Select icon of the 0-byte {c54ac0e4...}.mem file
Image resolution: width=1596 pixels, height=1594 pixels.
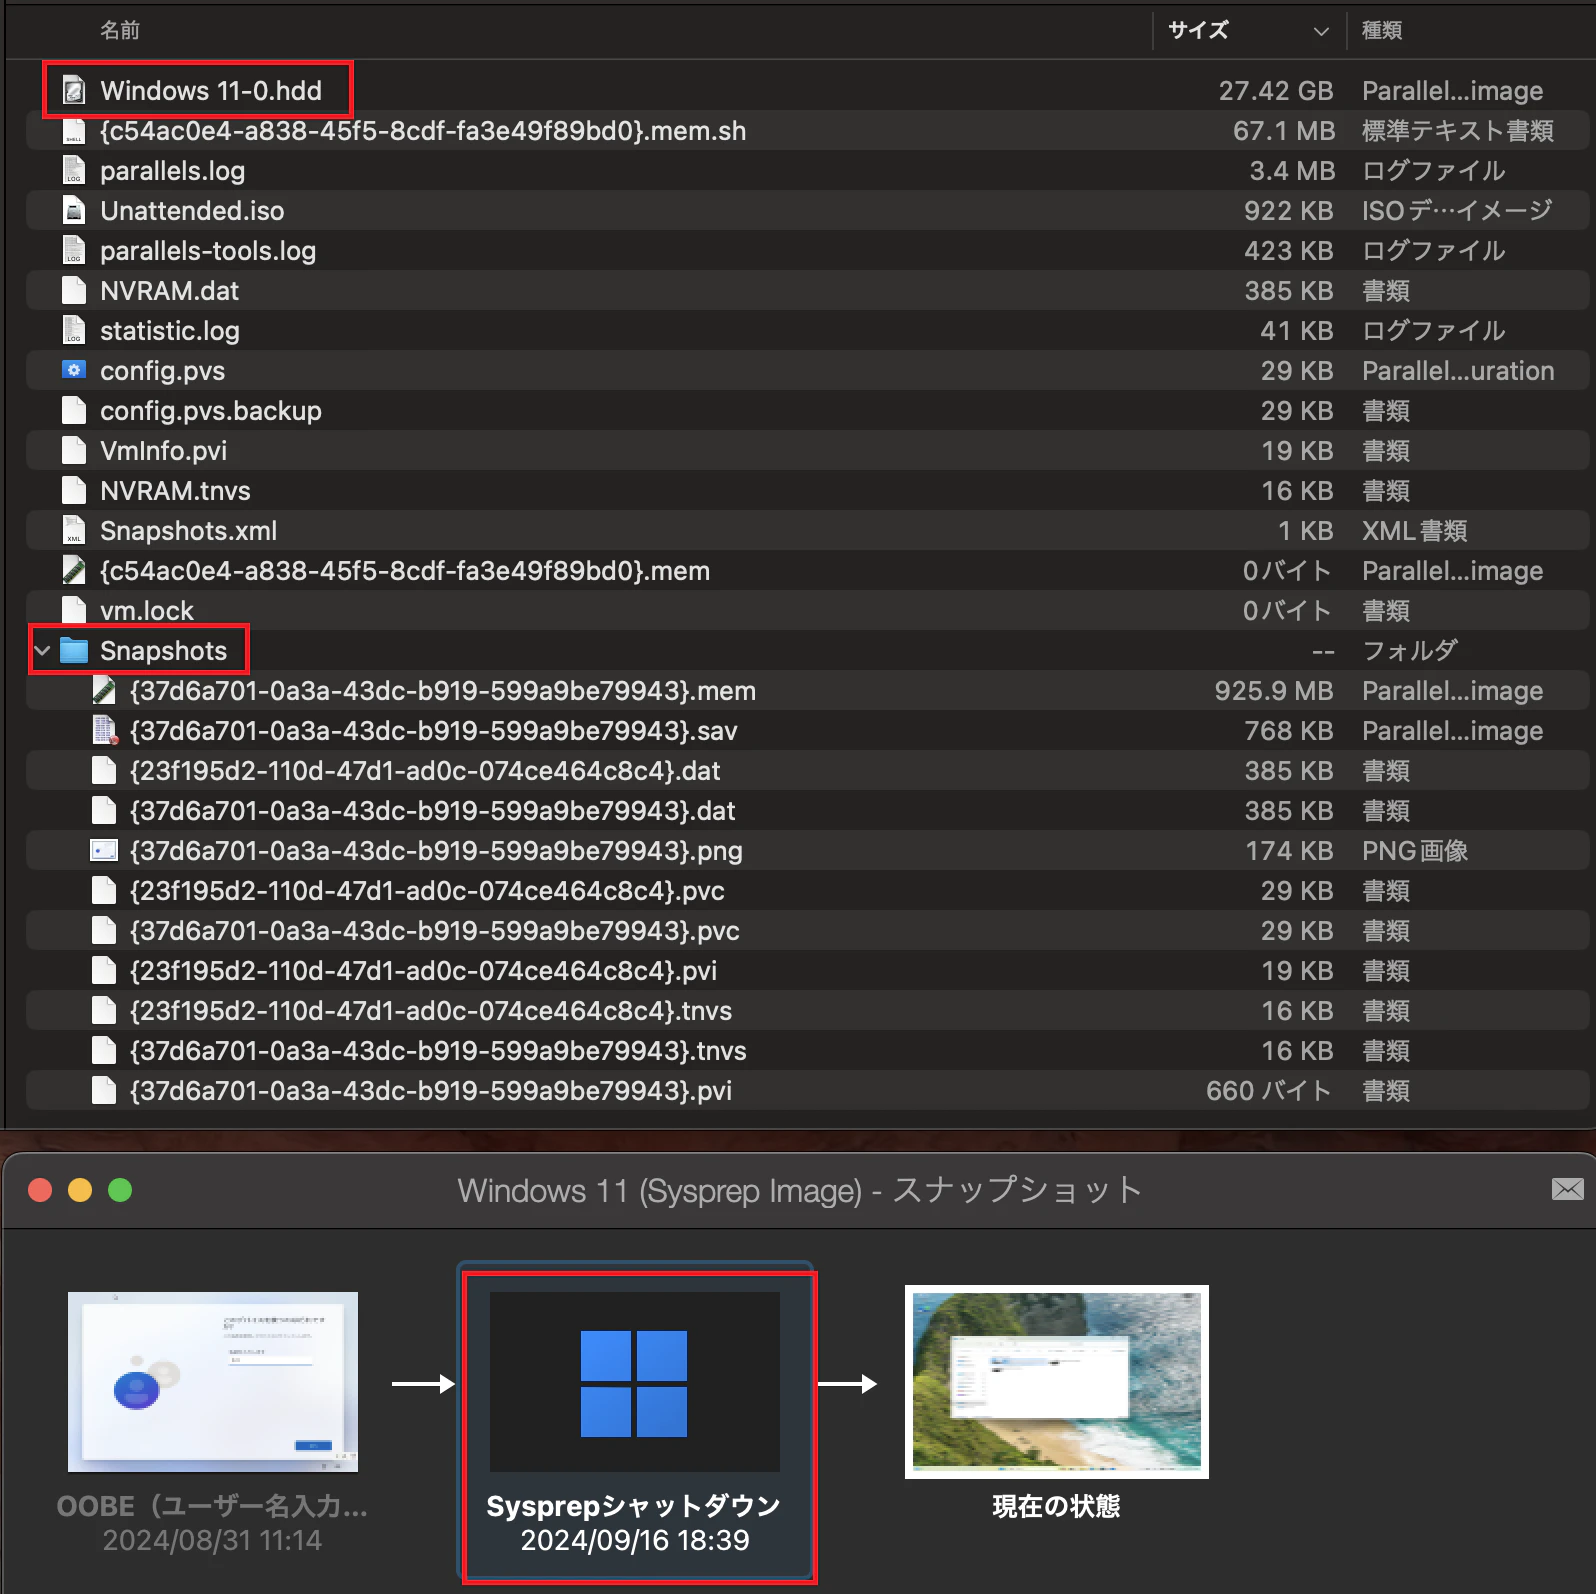(74, 571)
